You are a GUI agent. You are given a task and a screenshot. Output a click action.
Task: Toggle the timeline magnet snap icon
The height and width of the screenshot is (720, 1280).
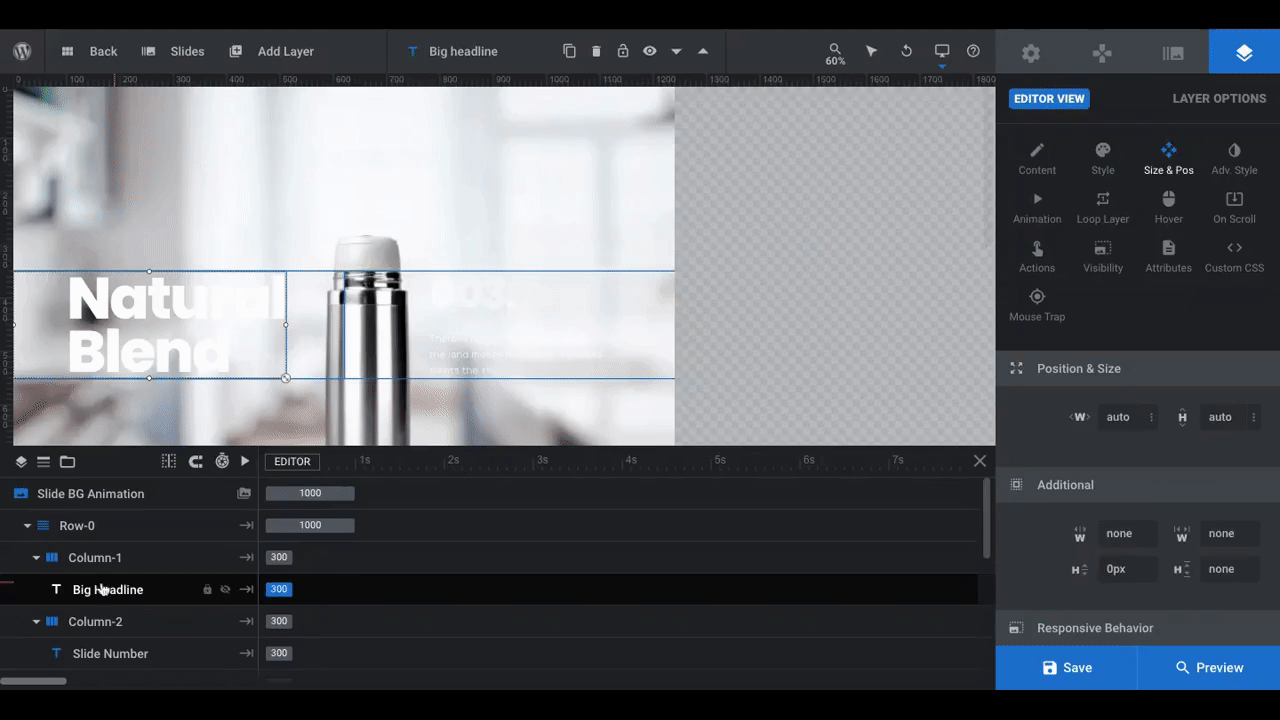coord(196,461)
